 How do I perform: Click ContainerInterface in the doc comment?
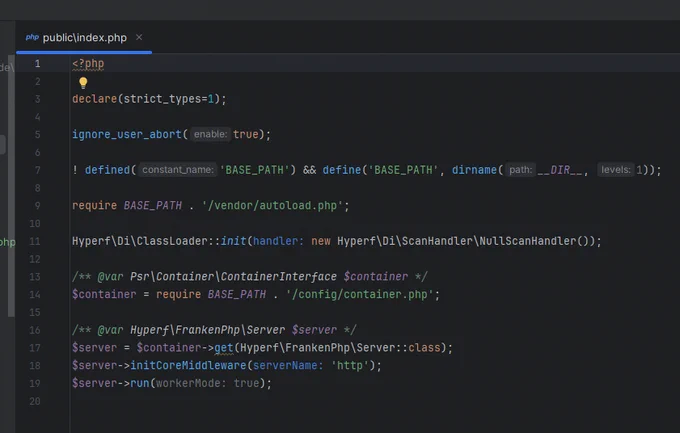[x=278, y=277]
